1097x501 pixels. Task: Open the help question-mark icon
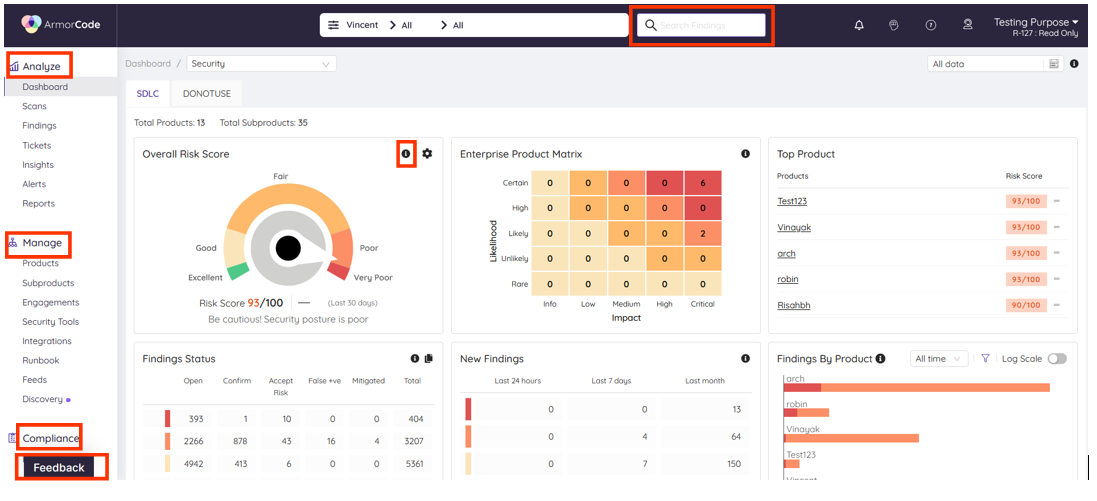[x=930, y=25]
